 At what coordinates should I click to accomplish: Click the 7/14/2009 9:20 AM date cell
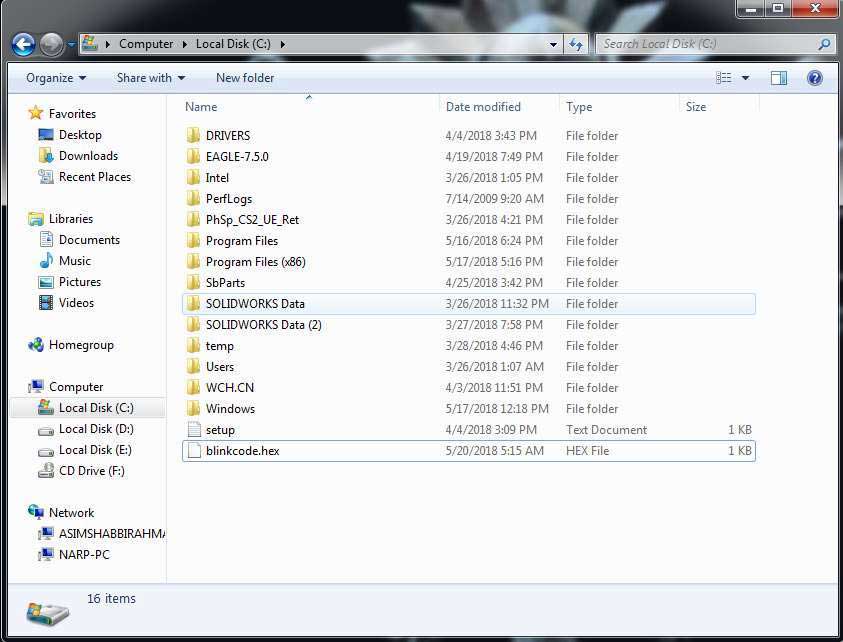(494, 198)
